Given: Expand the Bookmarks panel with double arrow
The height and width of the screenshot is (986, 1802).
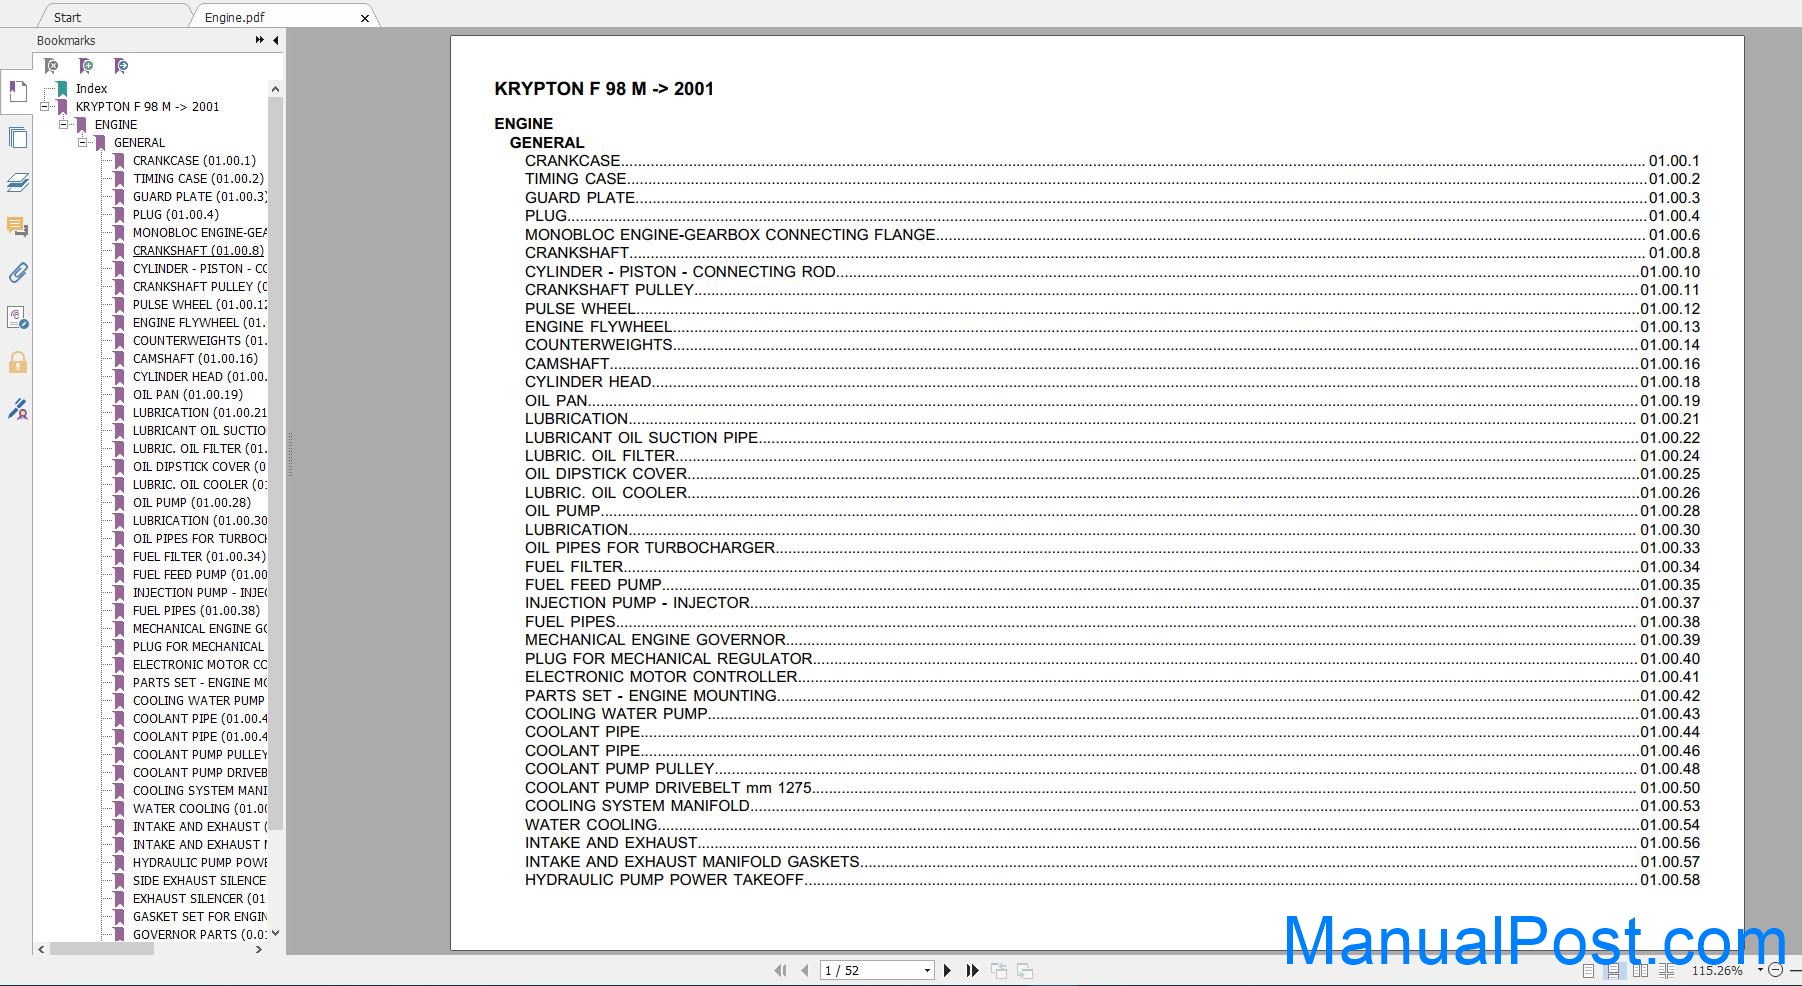Looking at the screenshot, I should point(260,40).
